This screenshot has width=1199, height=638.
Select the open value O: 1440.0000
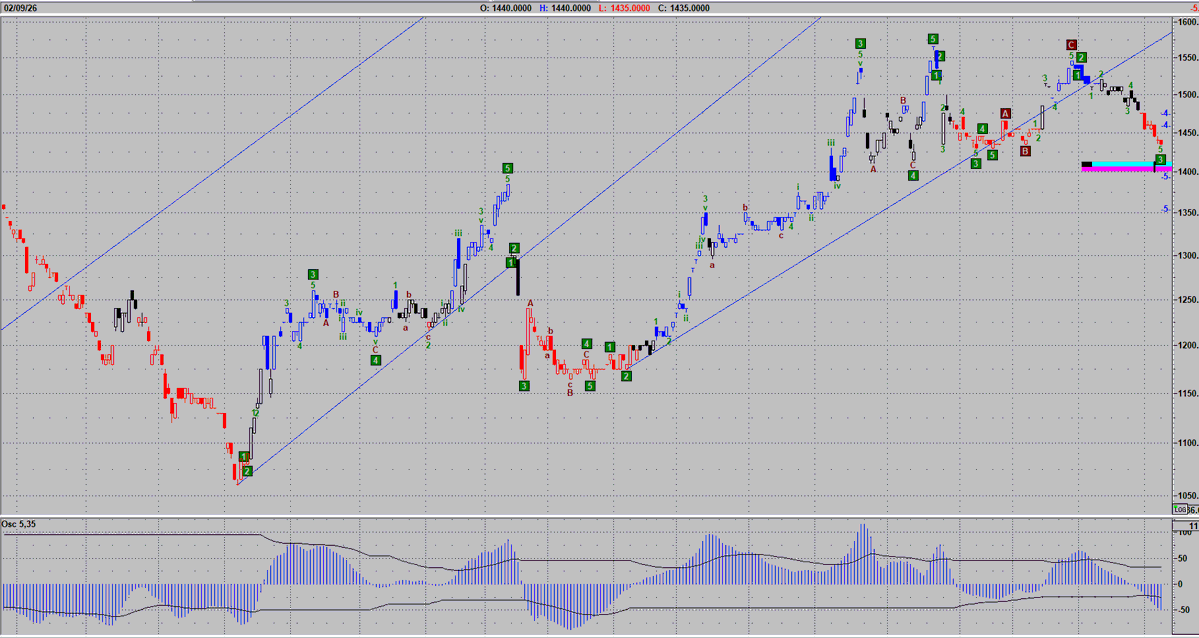pyautogui.click(x=506, y=8)
